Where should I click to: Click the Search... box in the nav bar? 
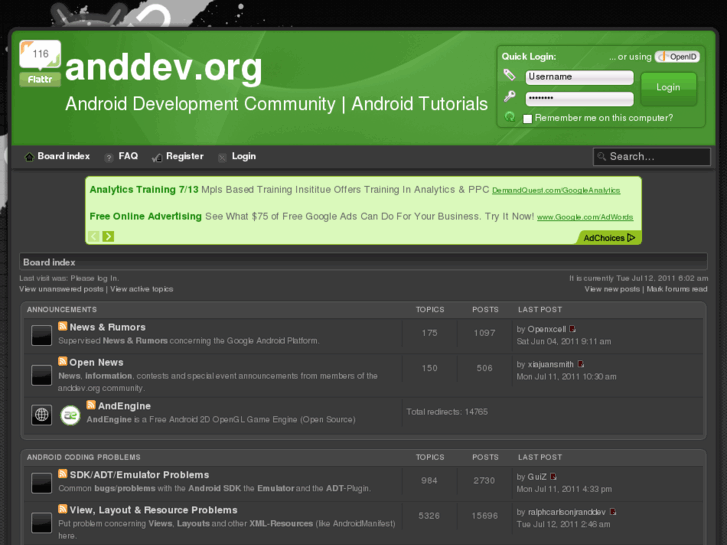pyautogui.click(x=651, y=157)
